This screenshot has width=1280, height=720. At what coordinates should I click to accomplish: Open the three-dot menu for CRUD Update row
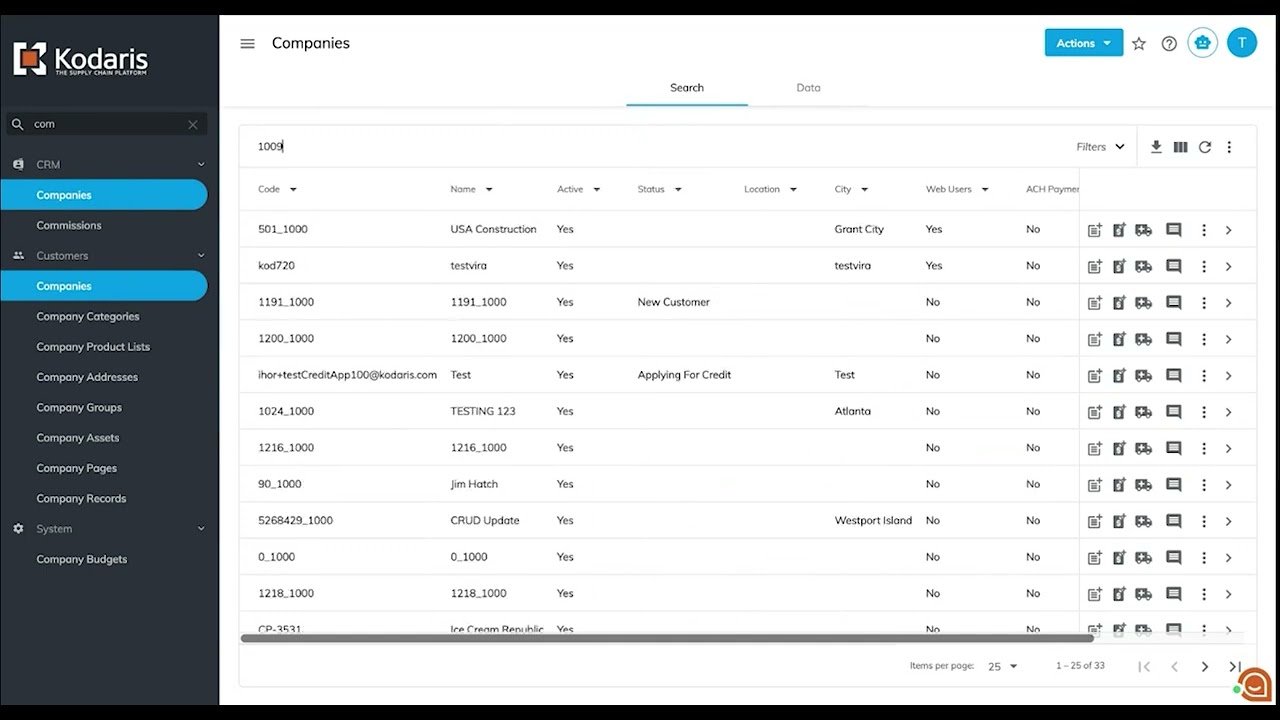[1204, 521]
